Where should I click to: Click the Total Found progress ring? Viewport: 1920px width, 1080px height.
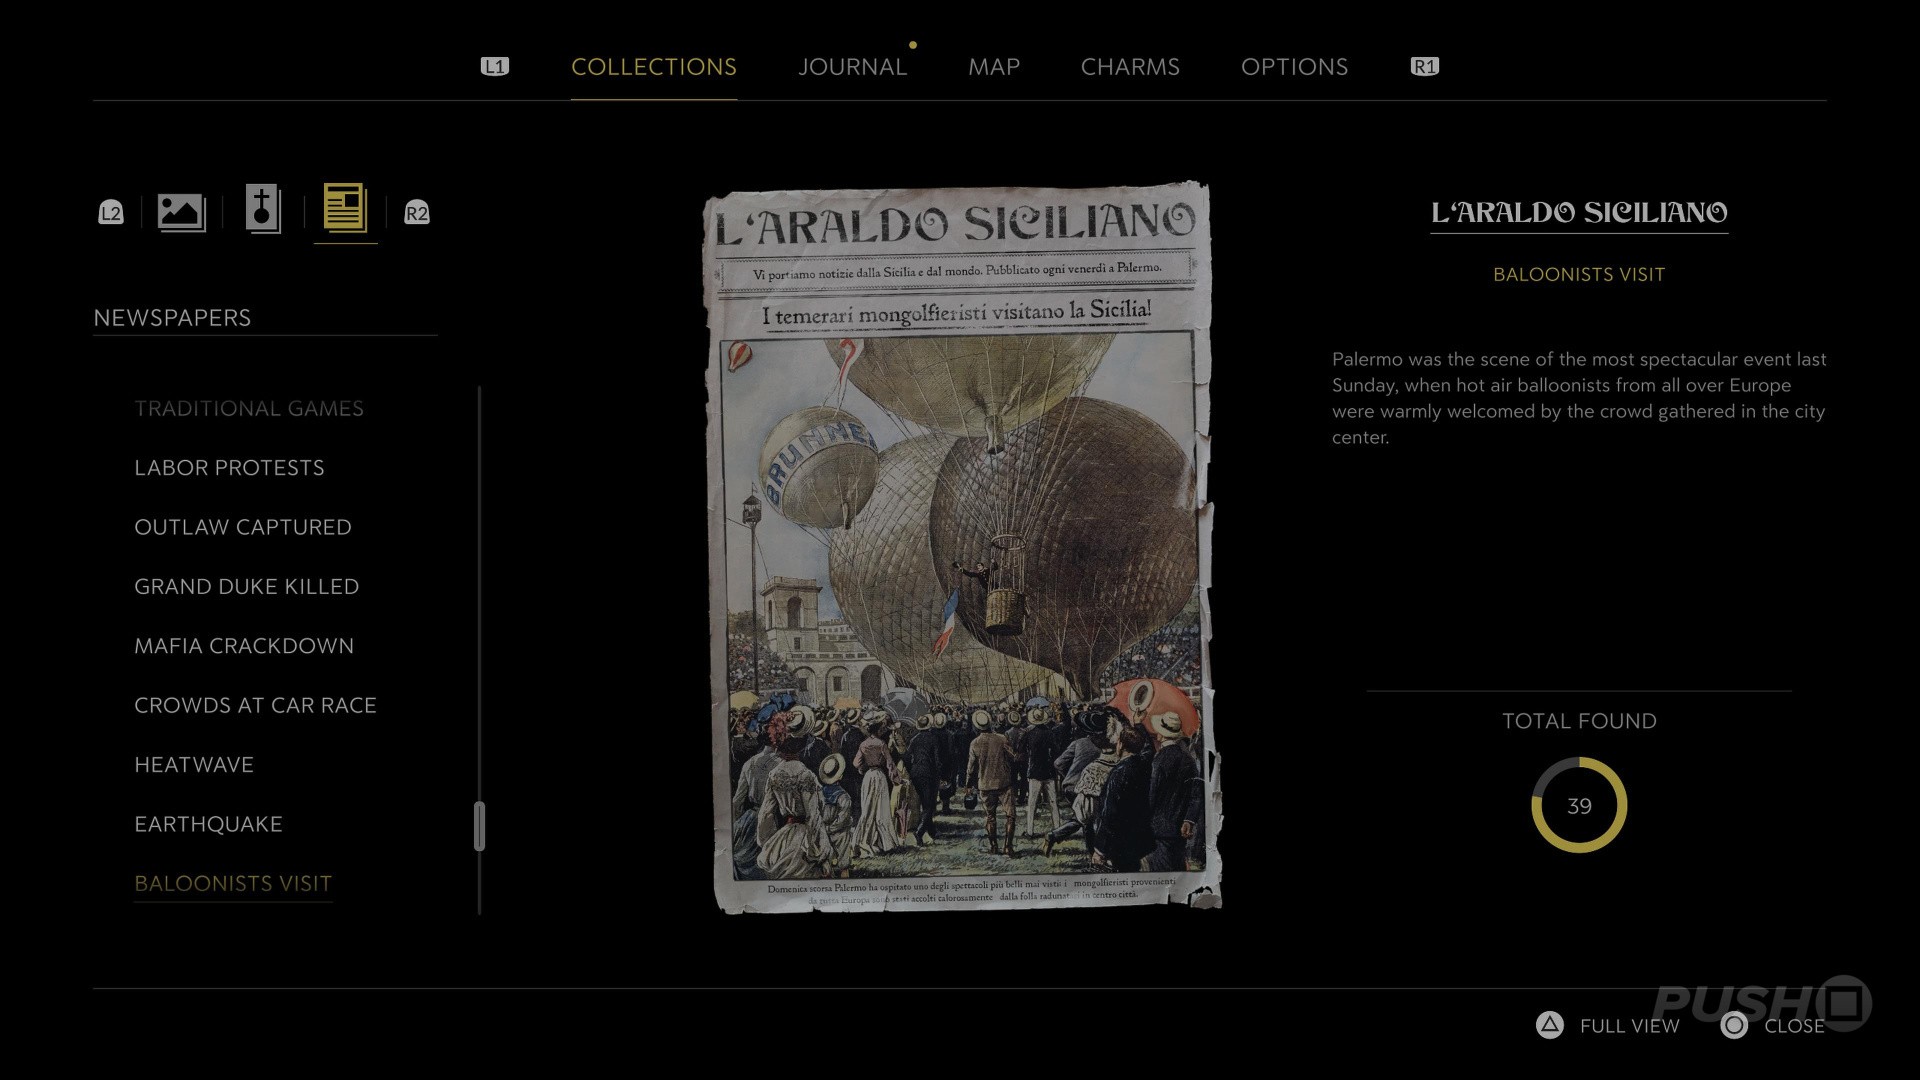[1579, 805]
